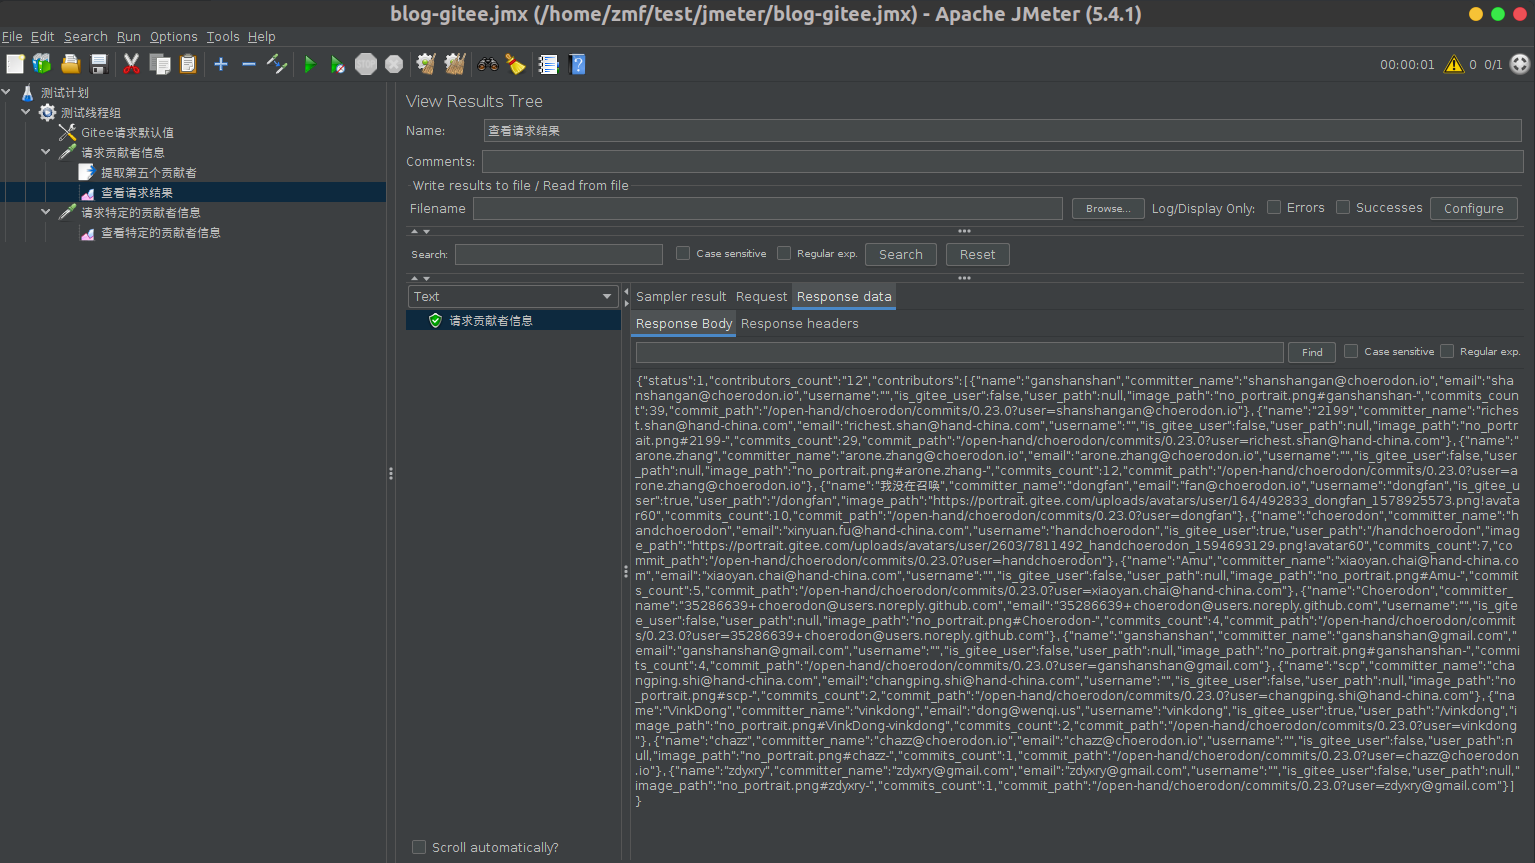Screen dimensions: 1535x863
Task: Save the test plan with floppy icon
Action: [x=99, y=64]
